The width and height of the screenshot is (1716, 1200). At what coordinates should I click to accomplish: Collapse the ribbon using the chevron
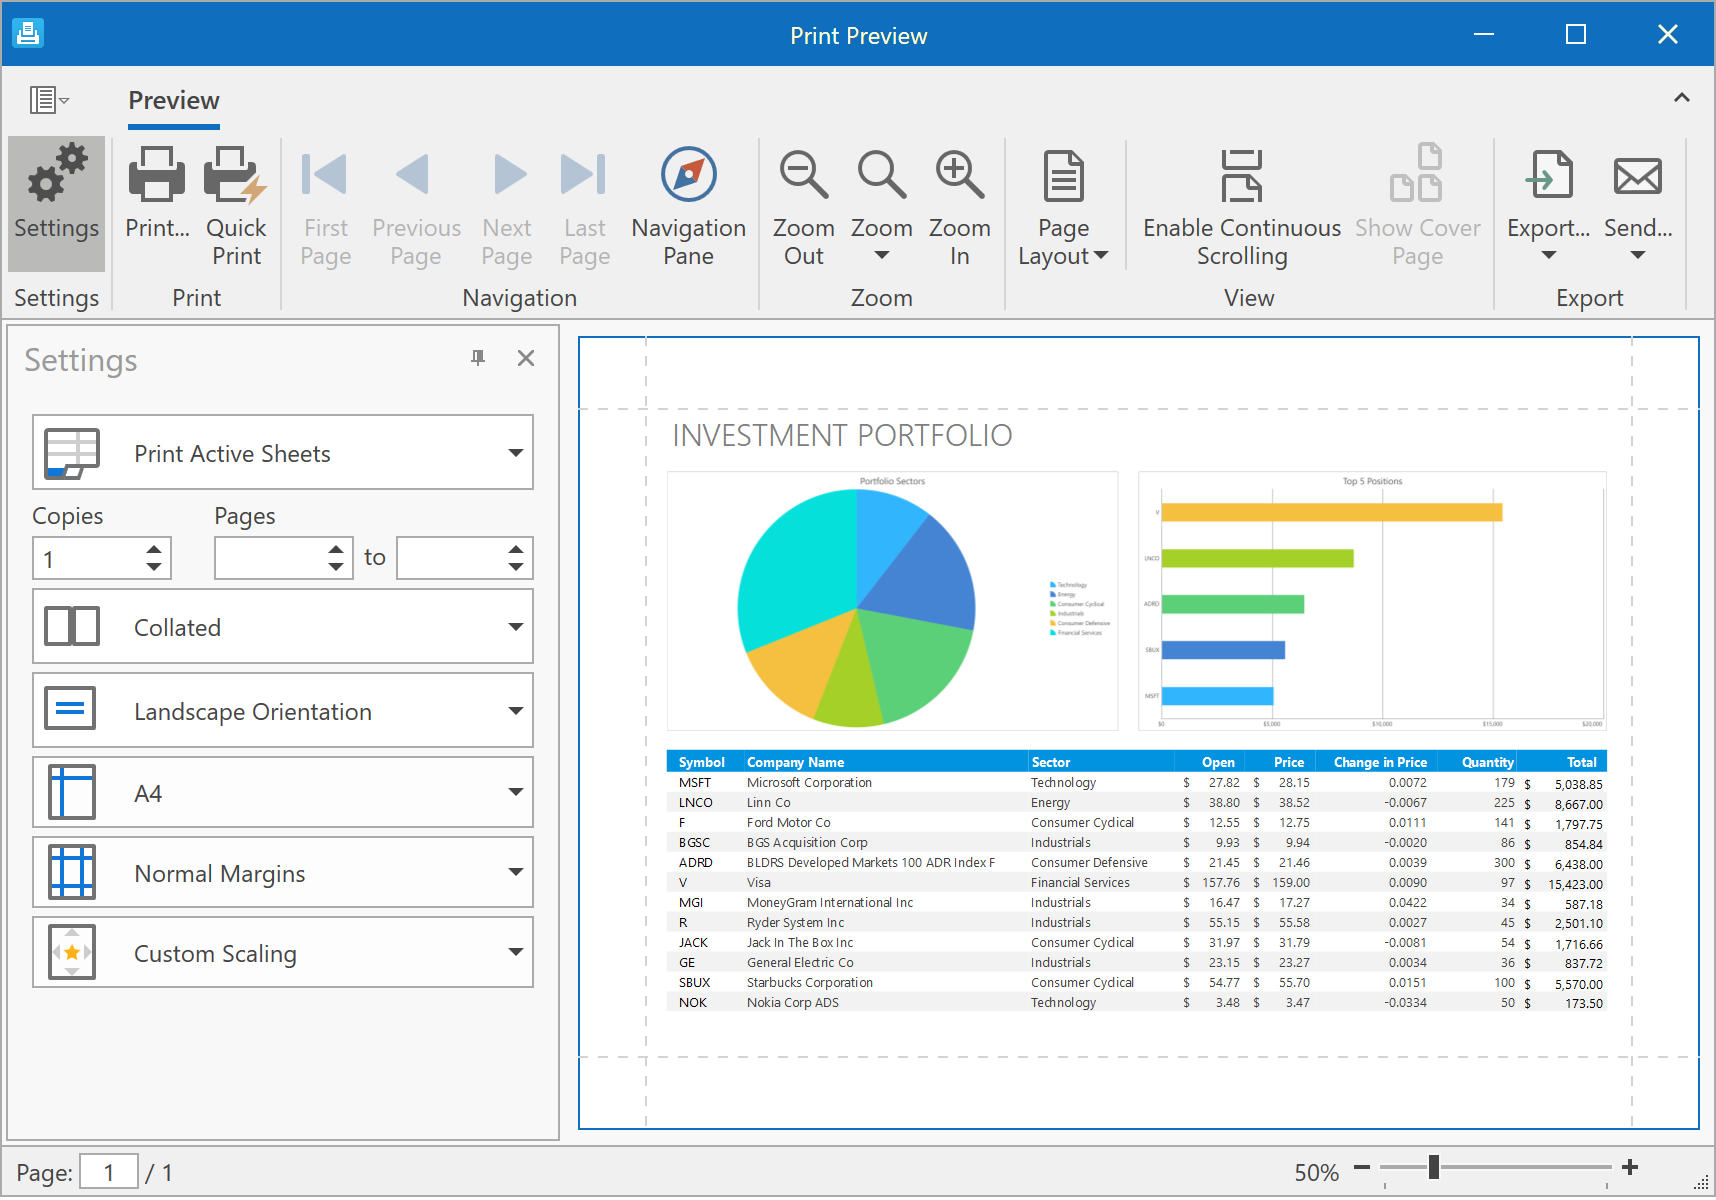(1681, 98)
